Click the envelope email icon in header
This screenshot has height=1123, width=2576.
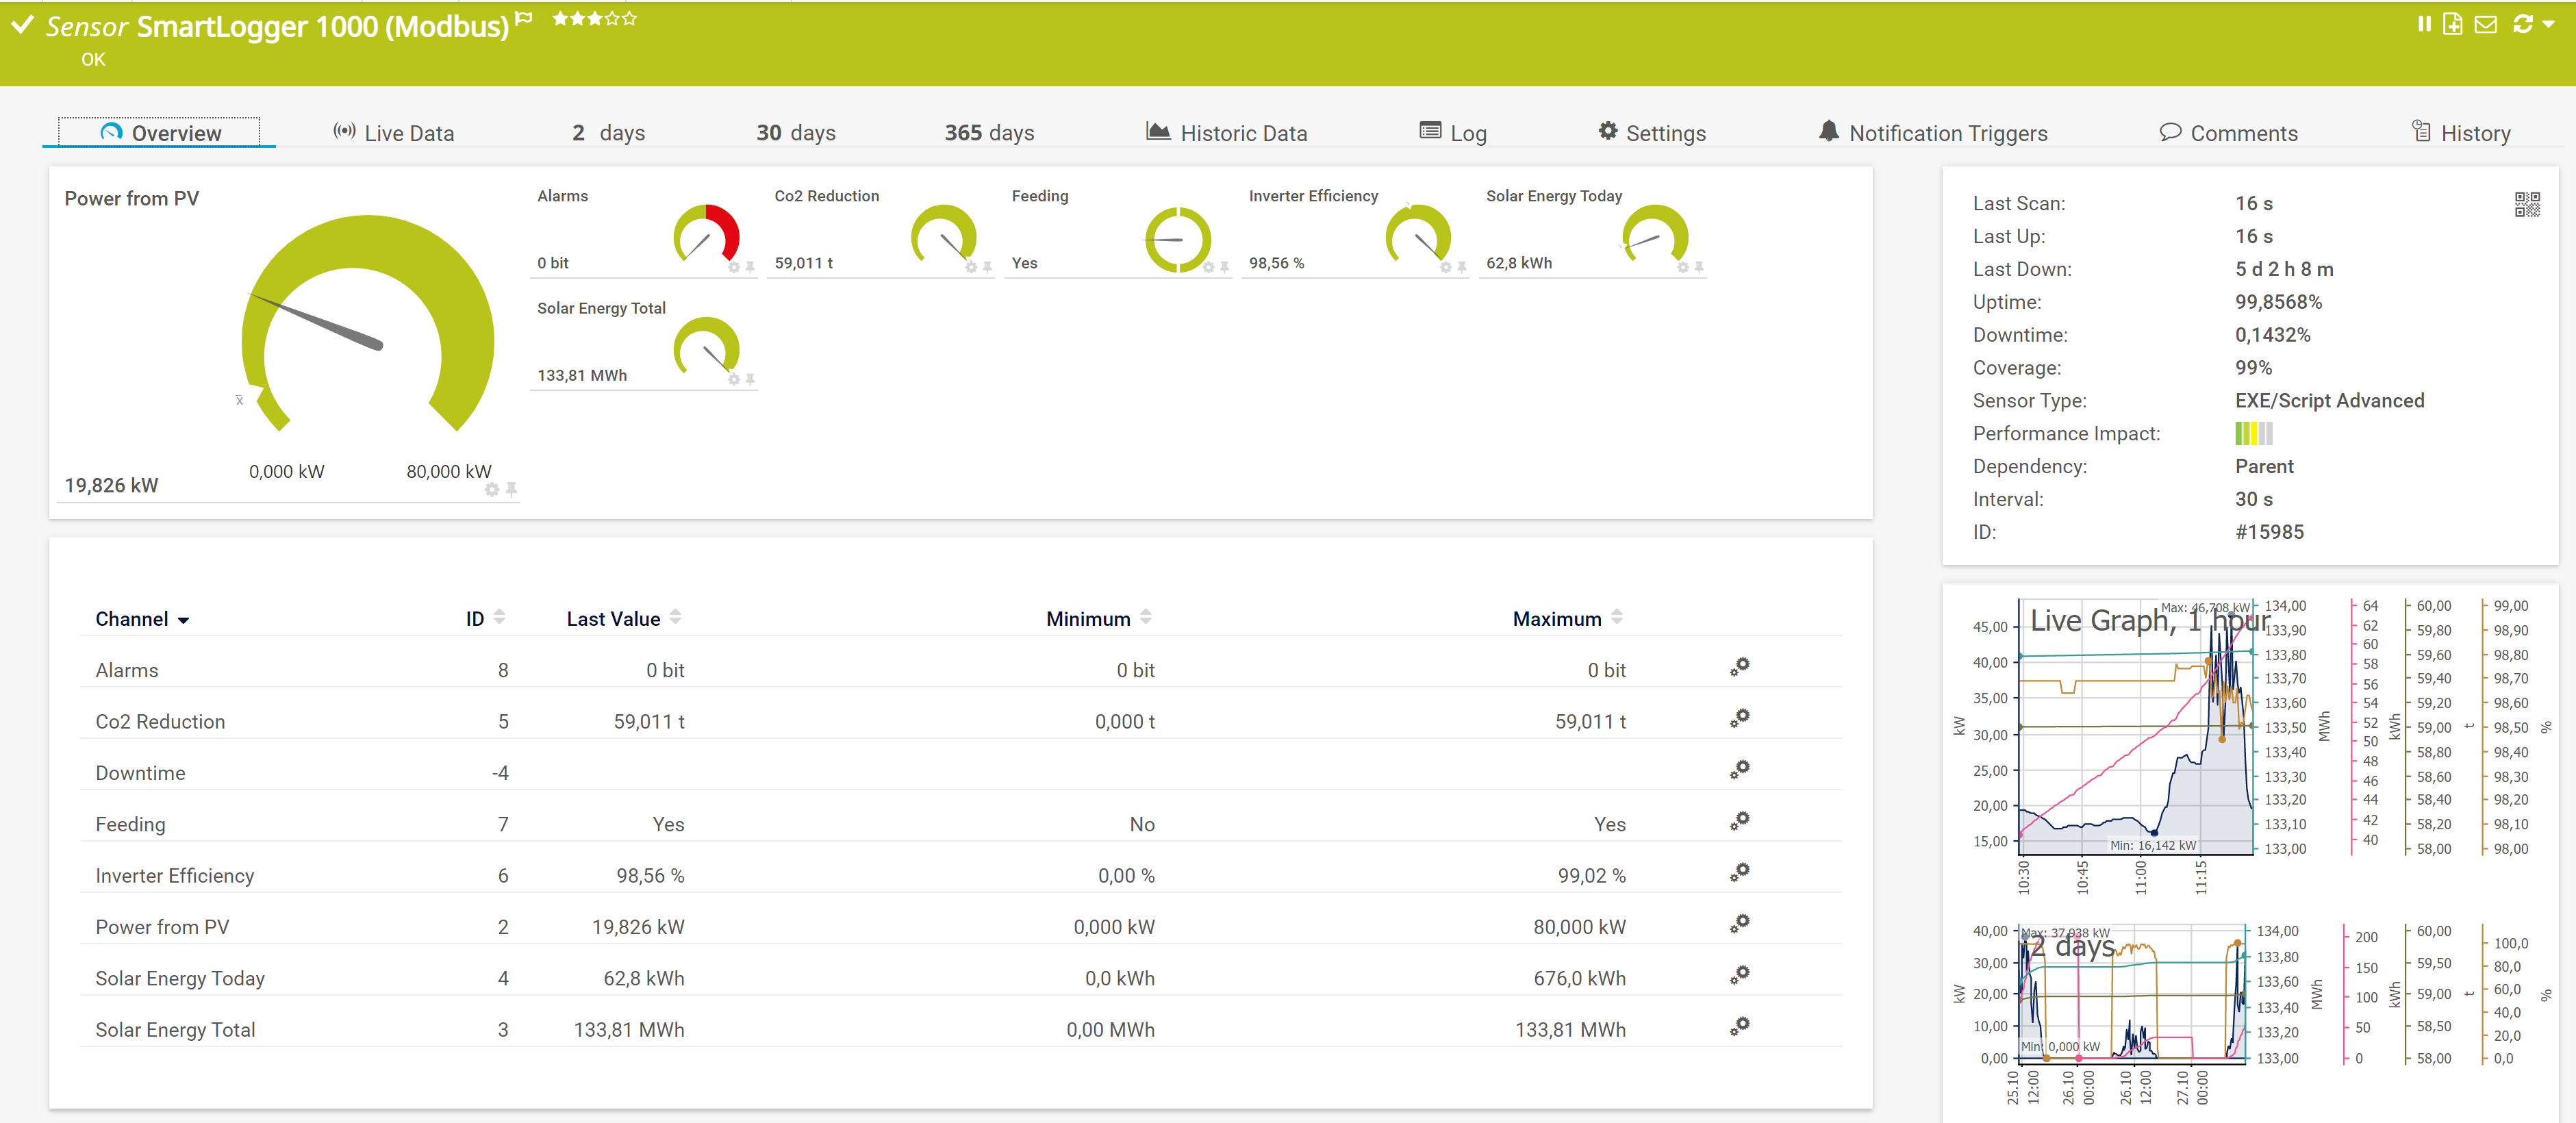tap(2485, 24)
